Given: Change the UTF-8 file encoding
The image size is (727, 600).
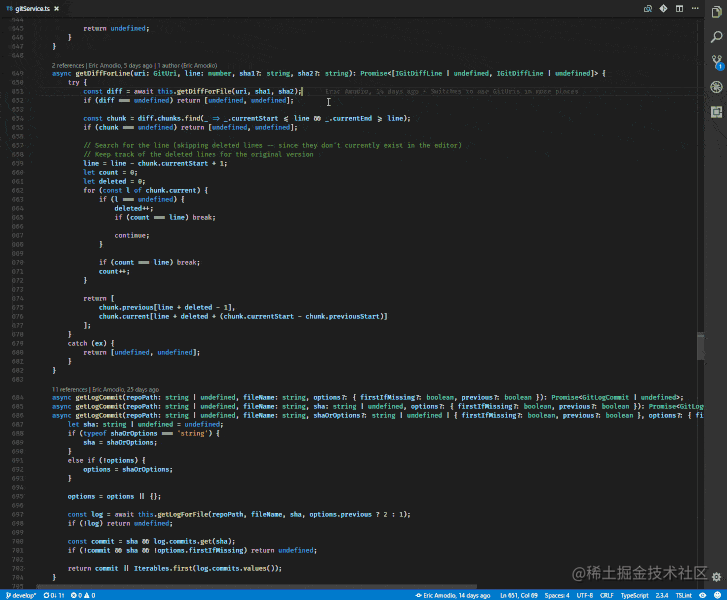Looking at the screenshot, I should [x=585, y=594].
